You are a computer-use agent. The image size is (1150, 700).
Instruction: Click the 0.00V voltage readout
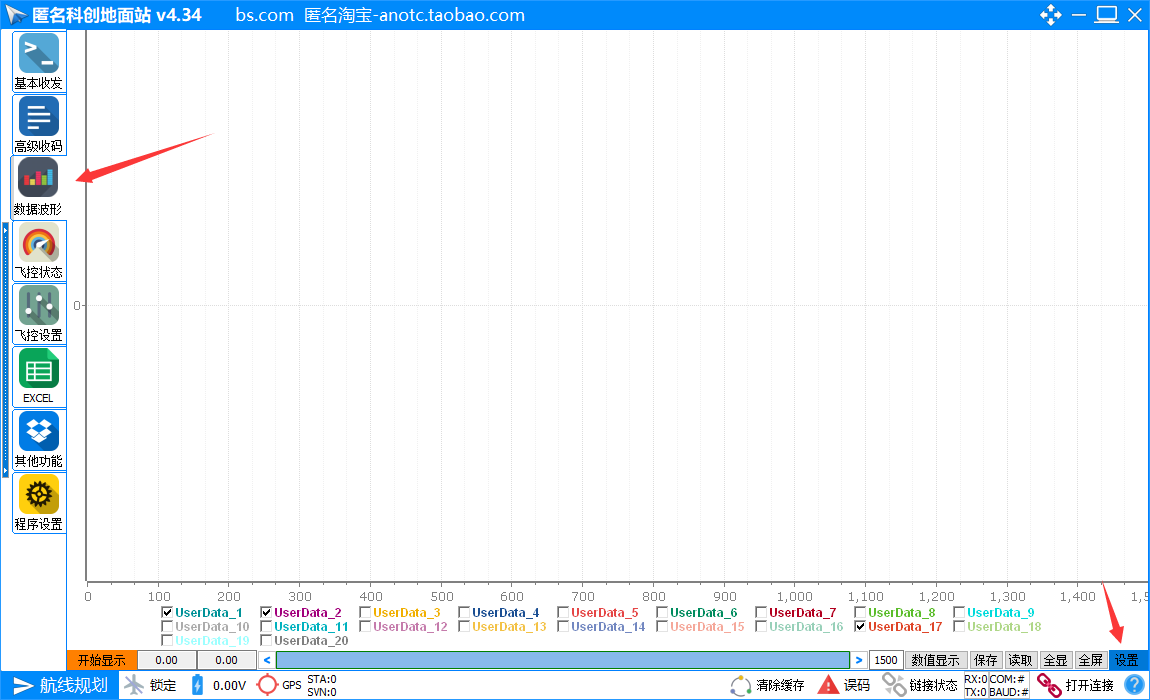point(230,685)
